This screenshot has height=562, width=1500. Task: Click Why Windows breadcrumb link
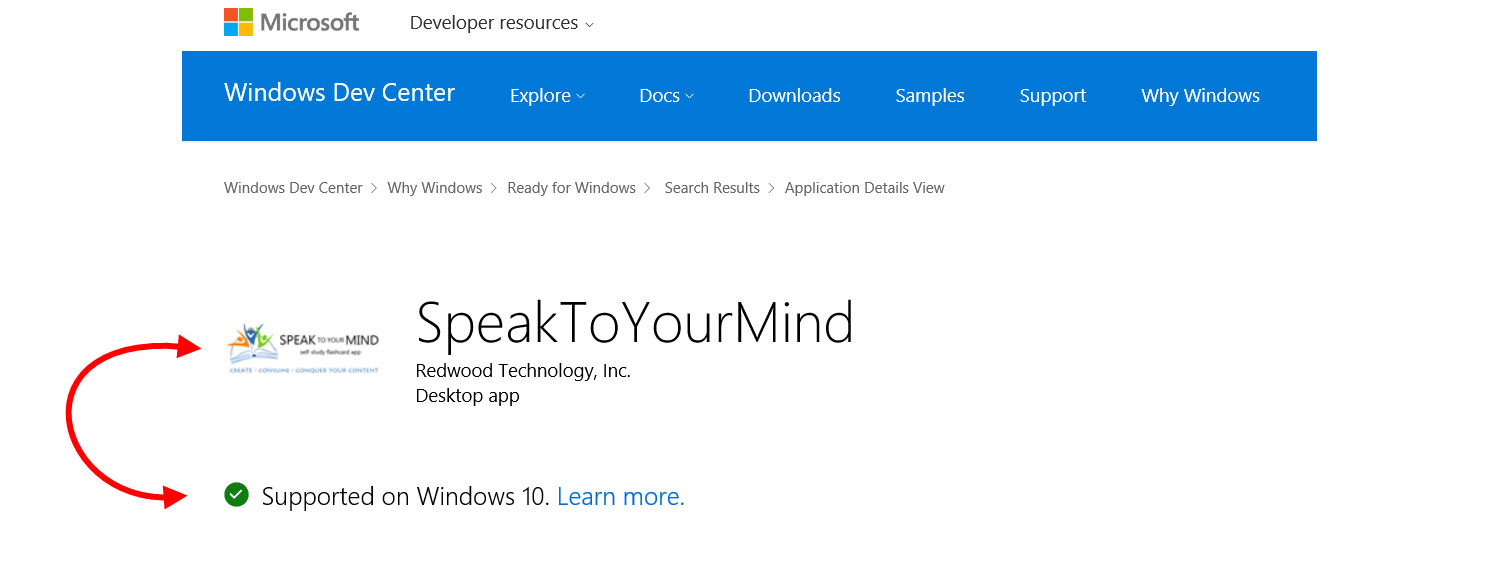point(435,188)
